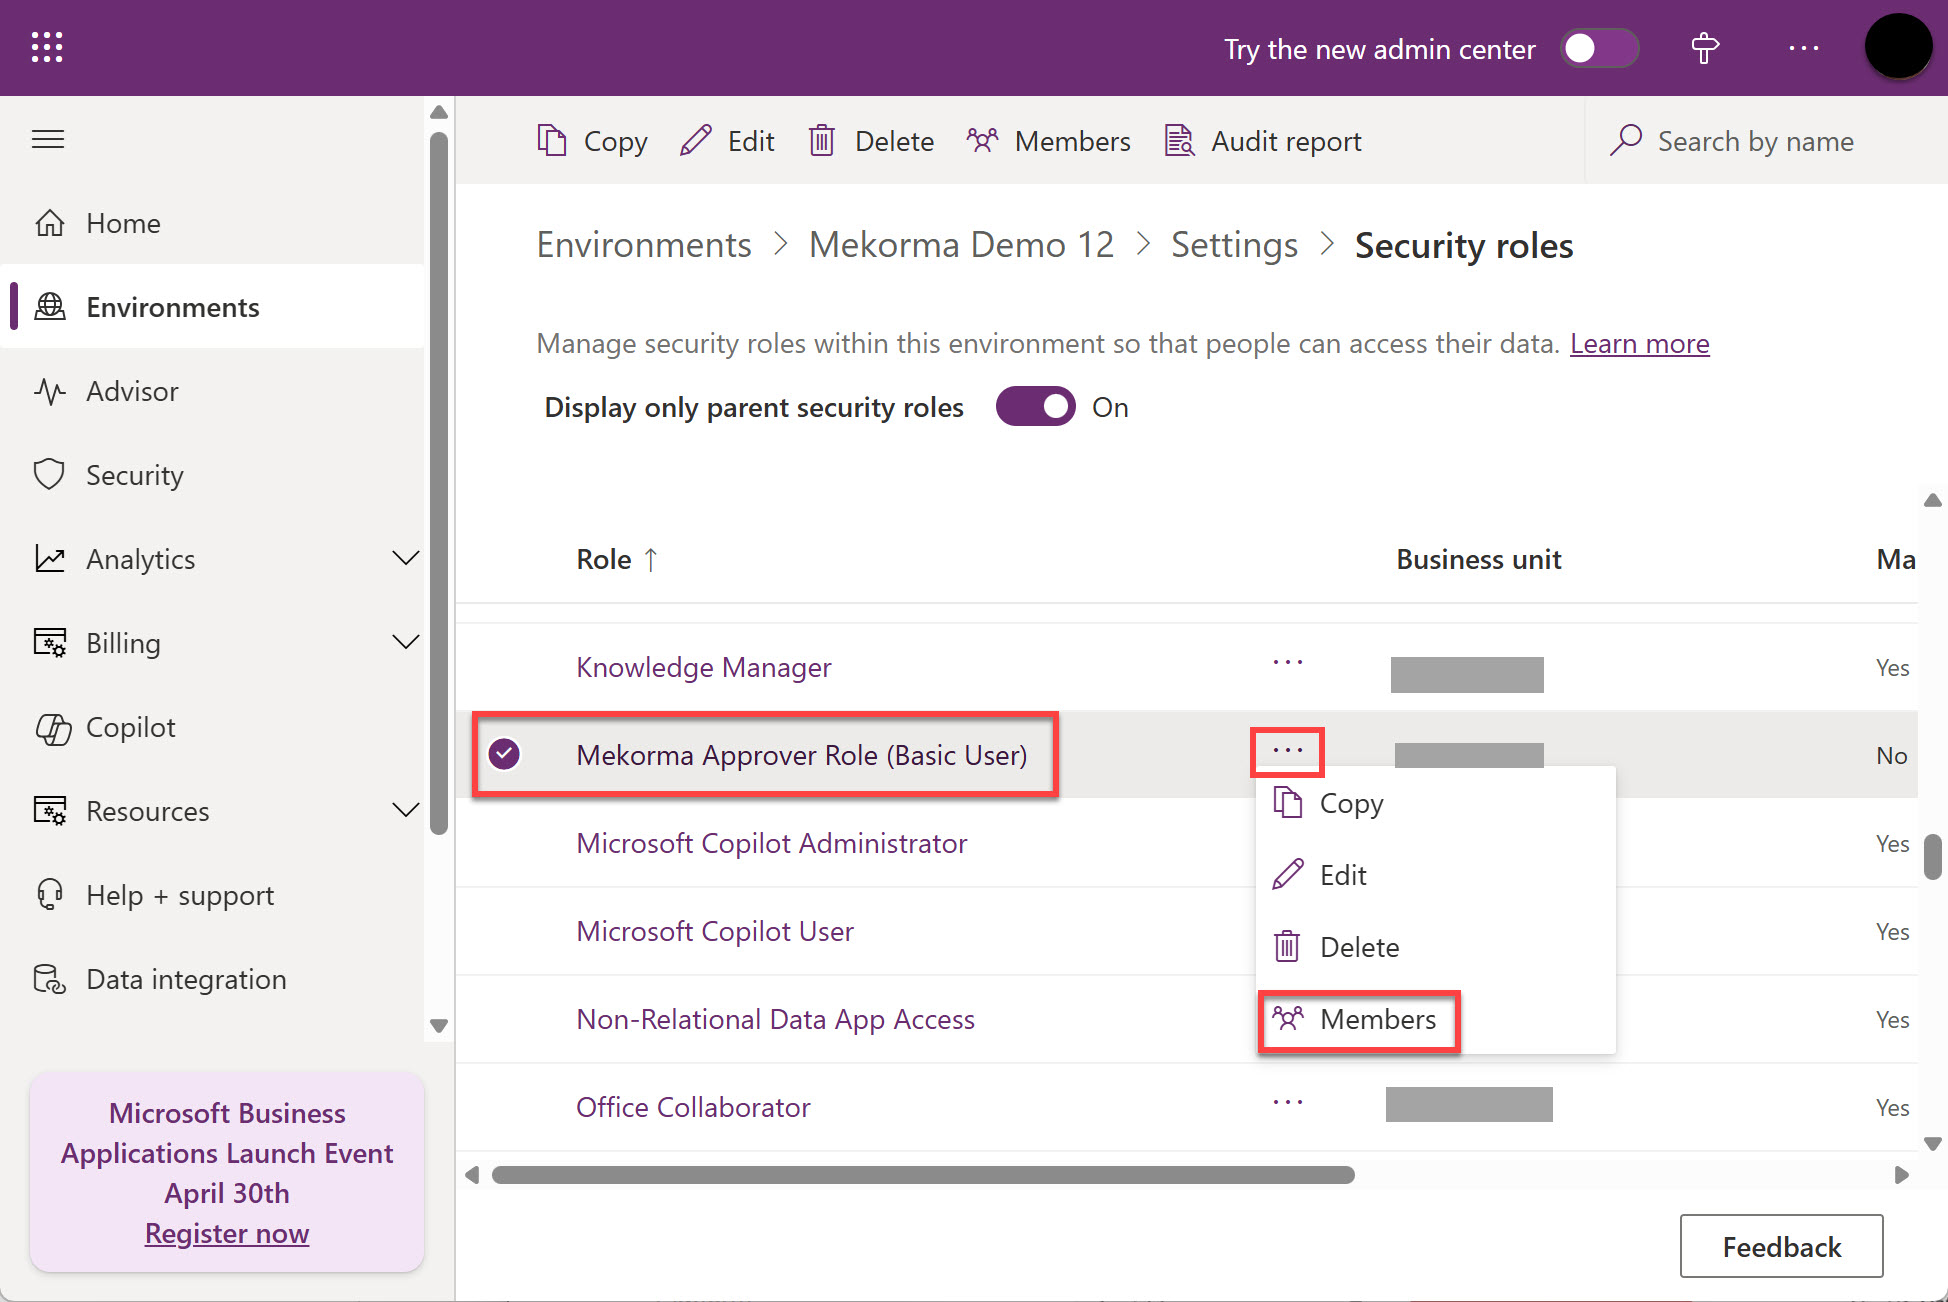Viewport: 1948px width, 1302px height.
Task: Deselect the Mekorma Approver Role checkmark
Action: (x=504, y=754)
